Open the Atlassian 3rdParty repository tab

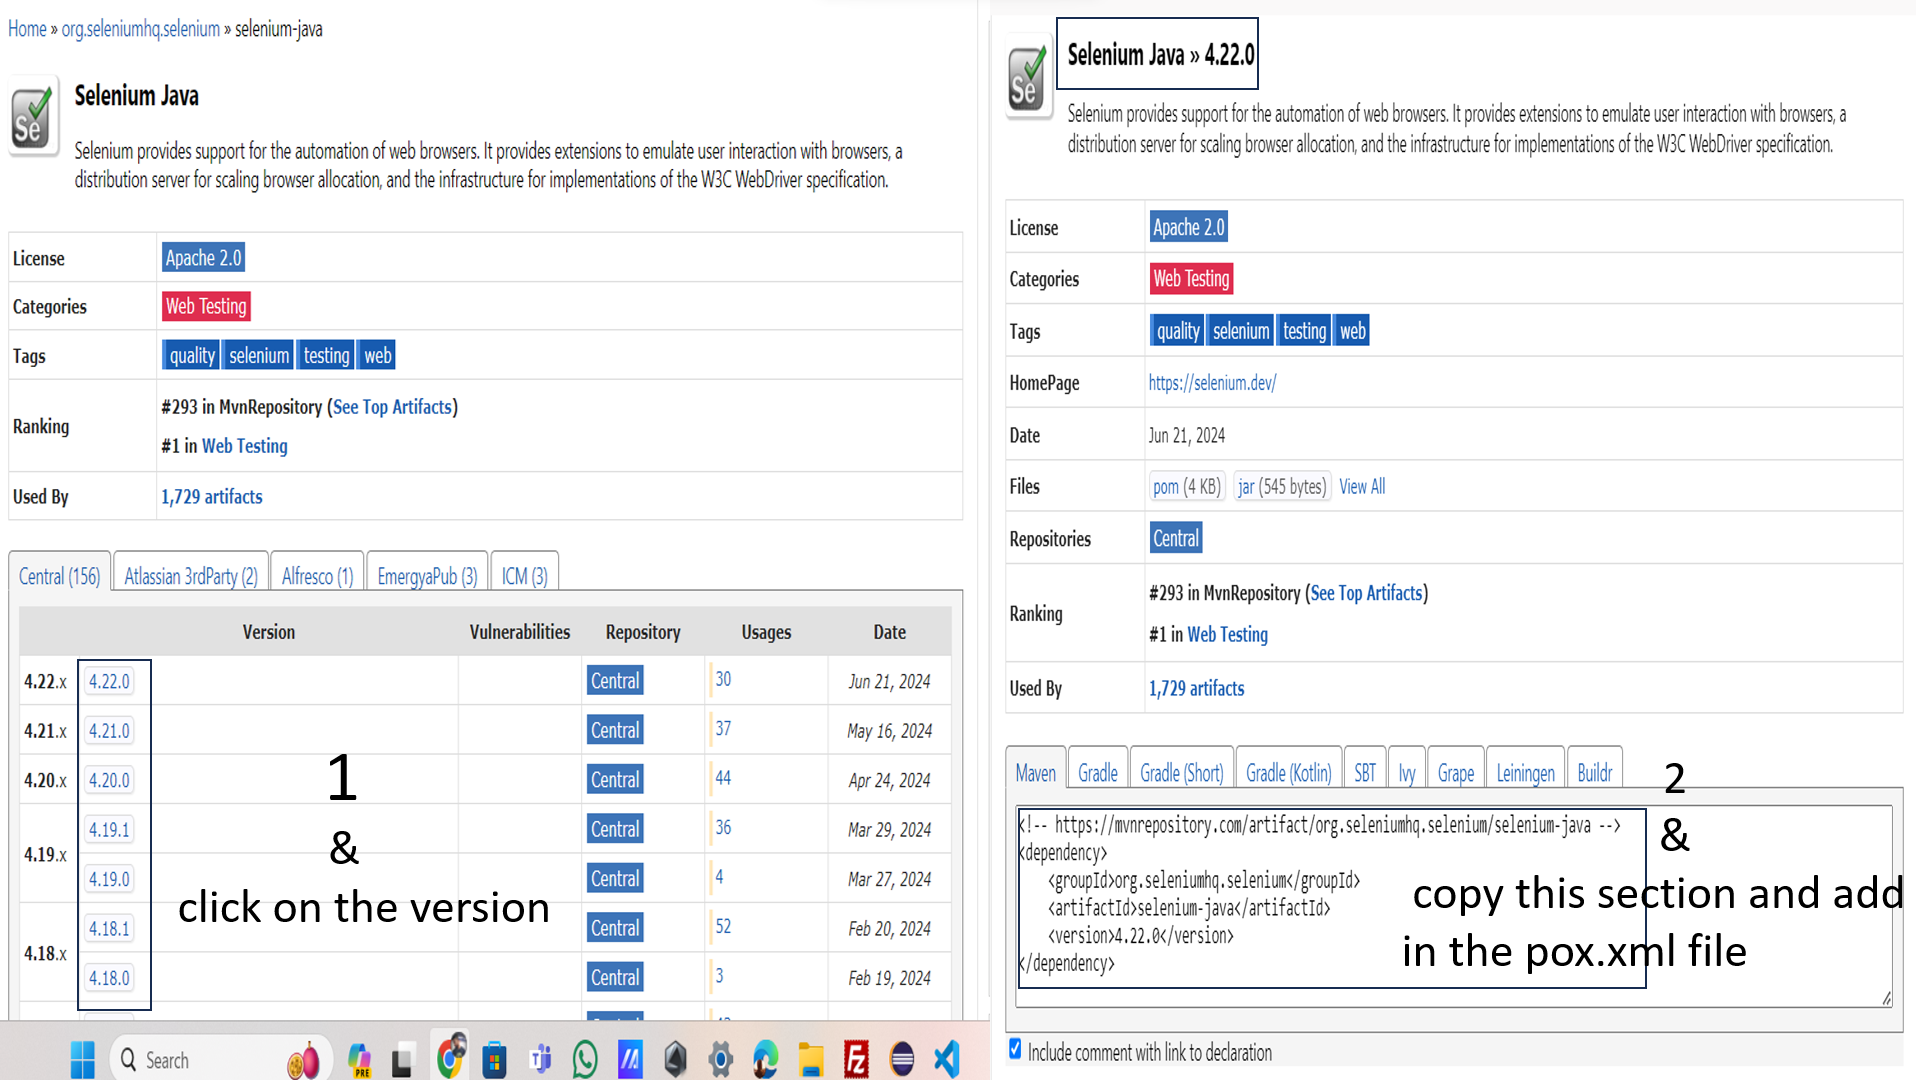click(x=190, y=576)
